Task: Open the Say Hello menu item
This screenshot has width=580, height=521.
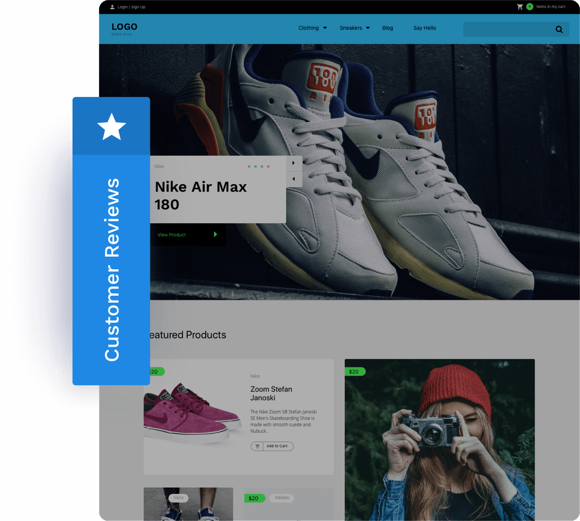Action: [x=425, y=28]
